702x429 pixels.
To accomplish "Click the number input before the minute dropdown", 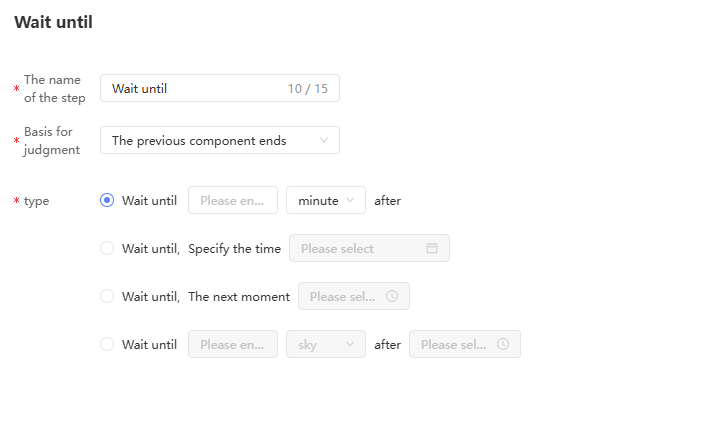I will pyautogui.click(x=233, y=200).
